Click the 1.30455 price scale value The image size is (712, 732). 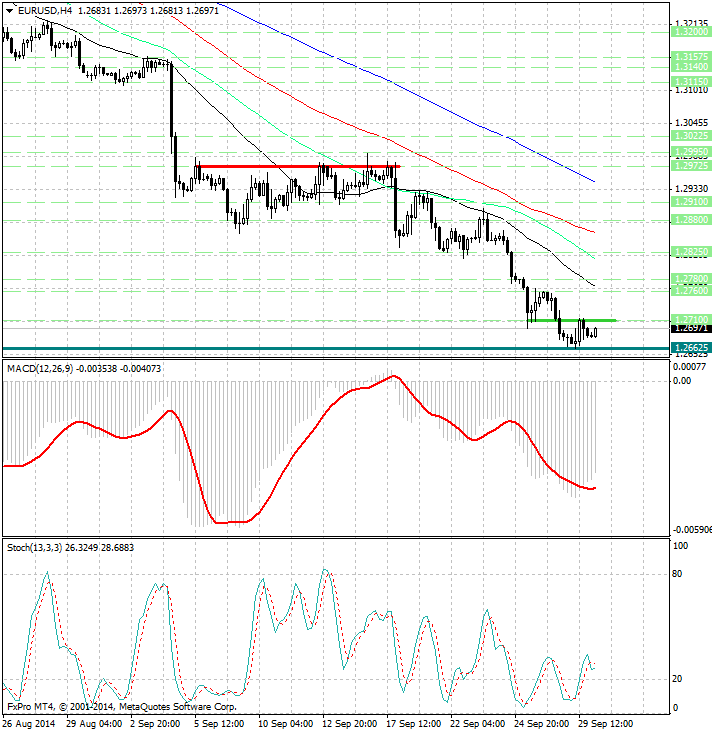[x=691, y=123]
